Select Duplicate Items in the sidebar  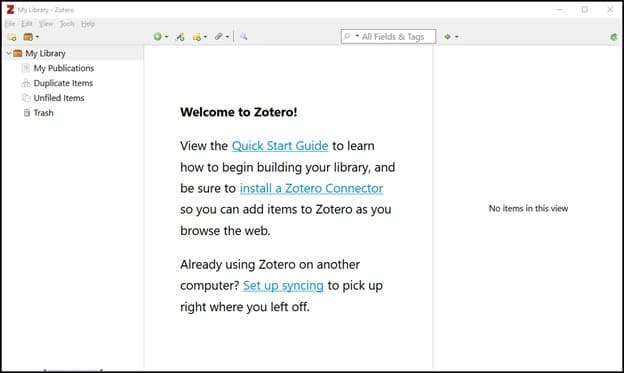[x=63, y=83]
